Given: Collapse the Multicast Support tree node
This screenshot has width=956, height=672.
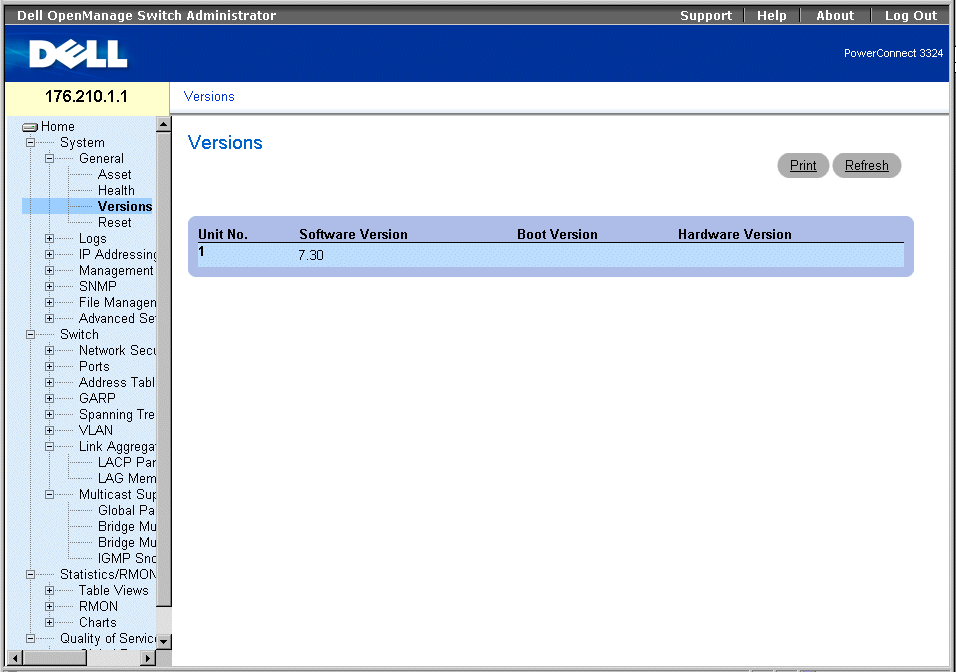Looking at the screenshot, I should click(x=49, y=495).
